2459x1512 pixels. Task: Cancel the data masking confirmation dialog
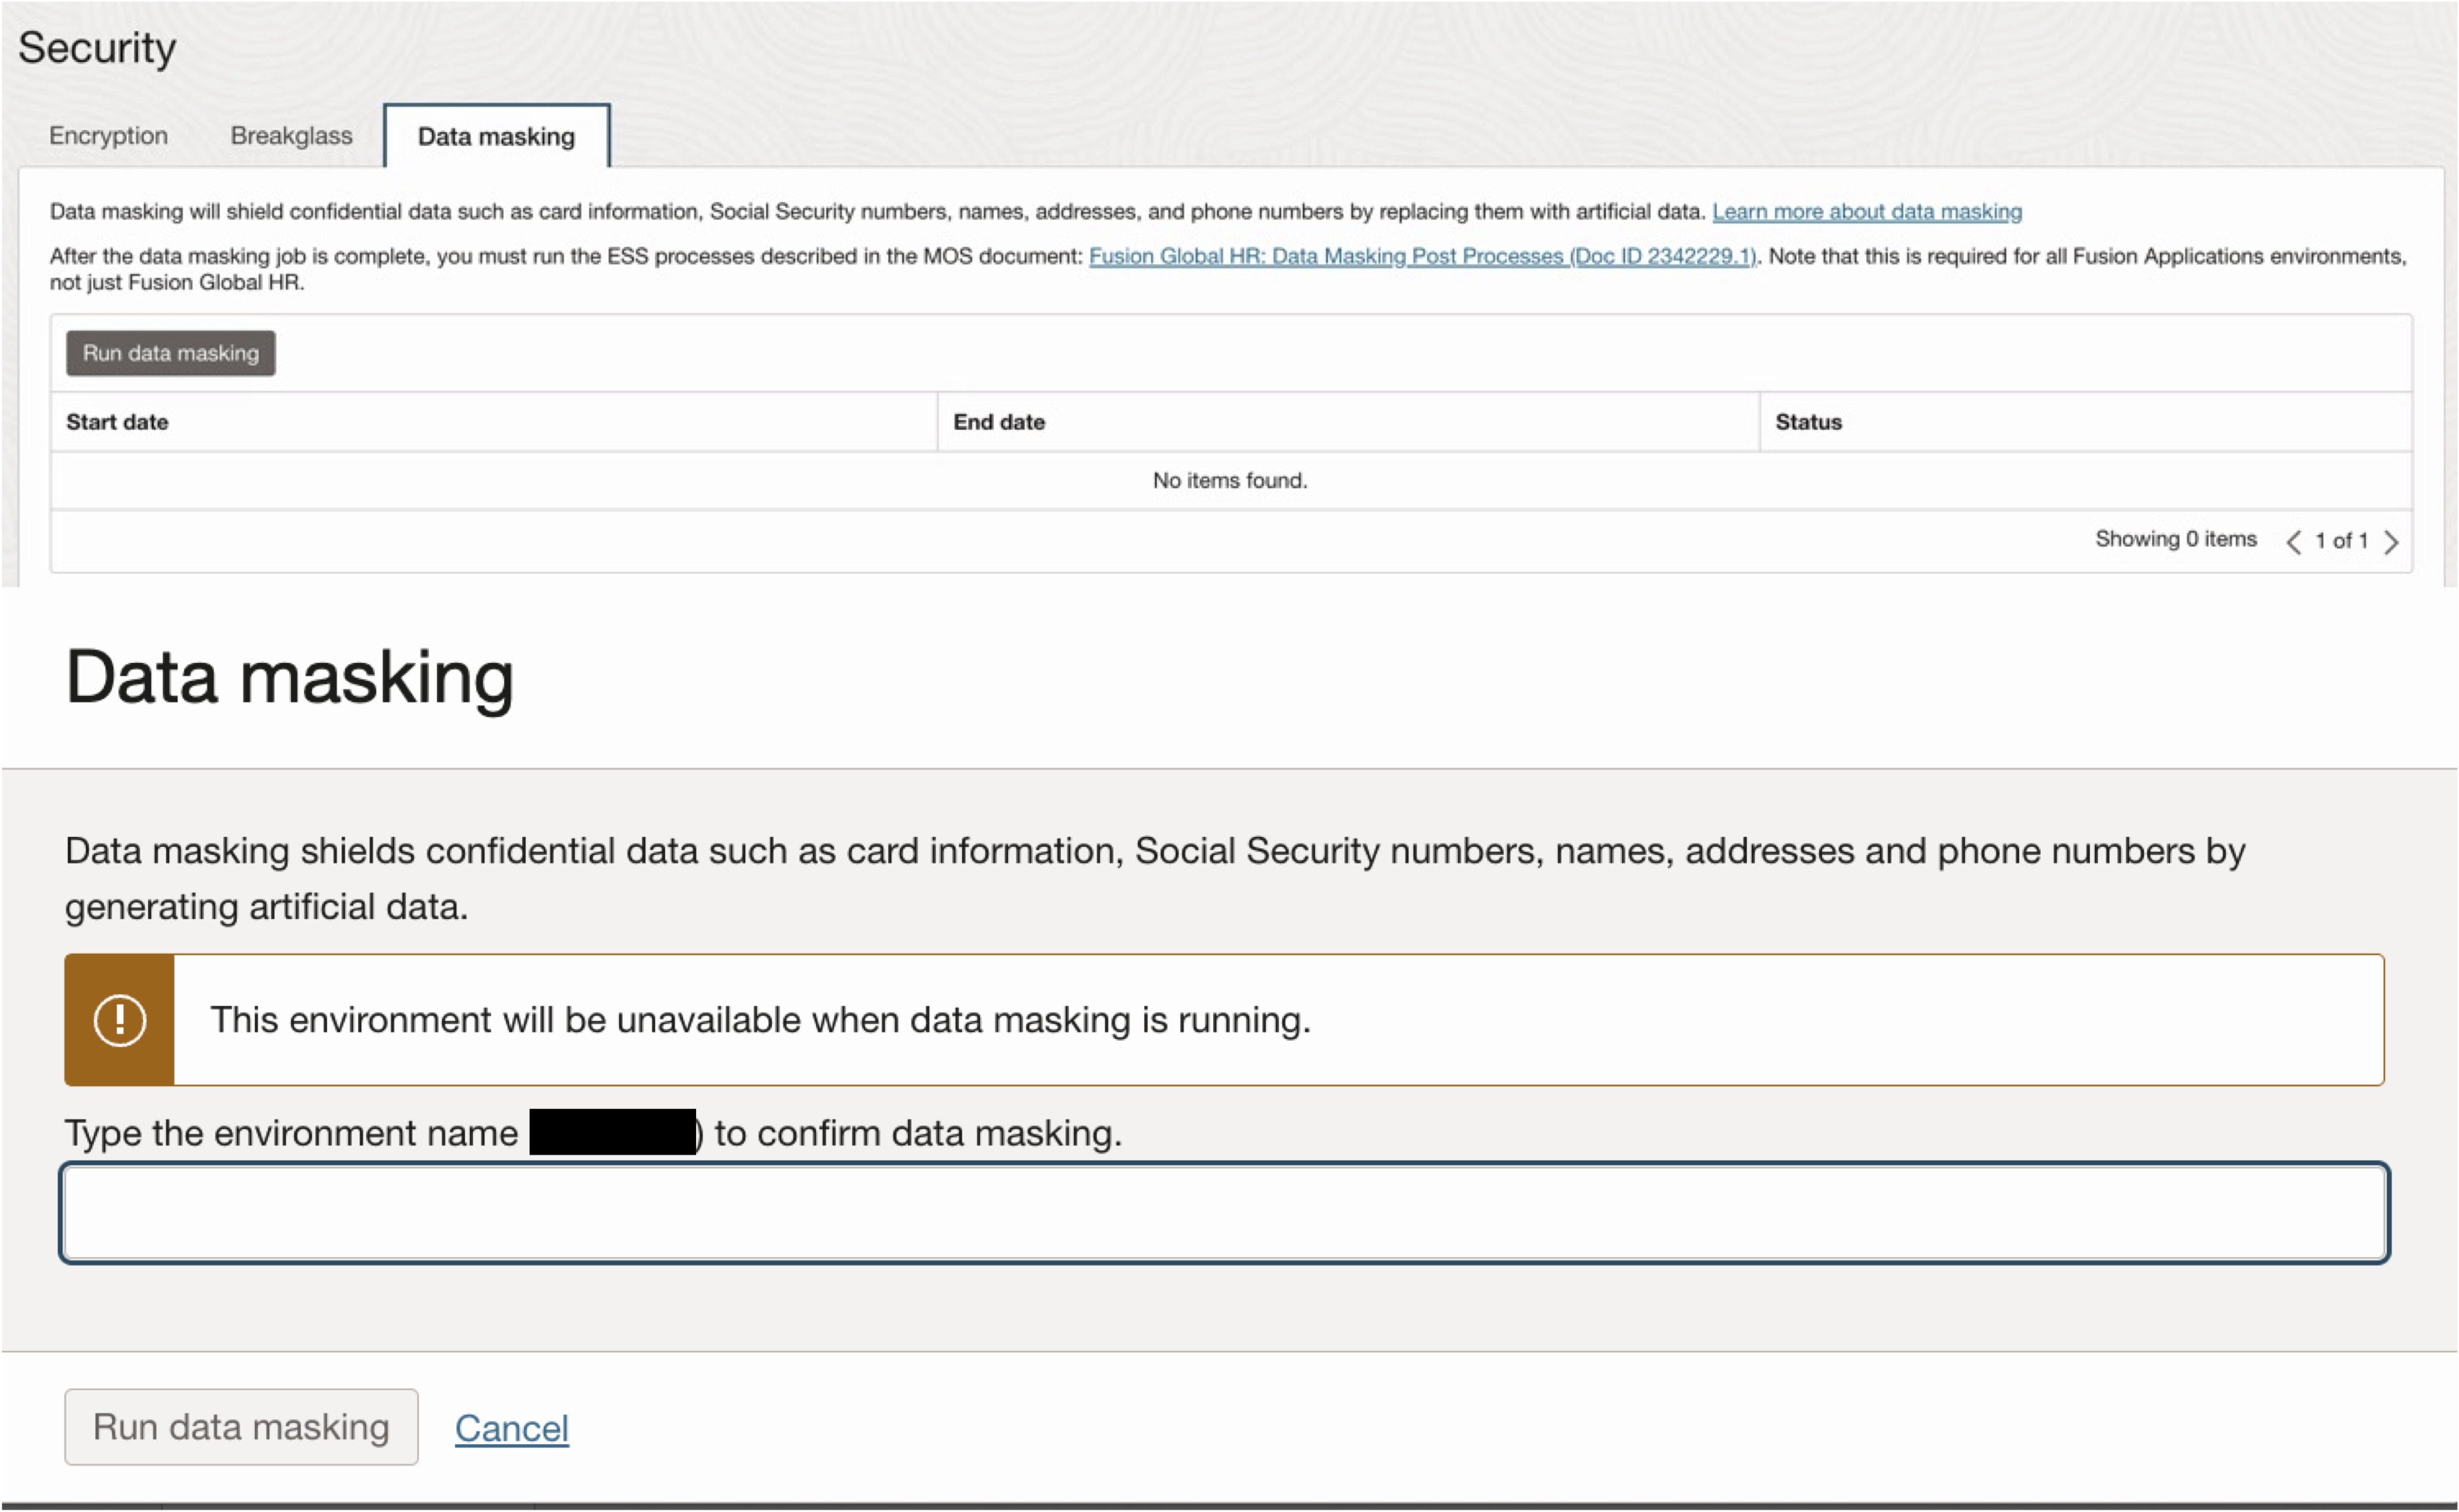pos(512,1429)
